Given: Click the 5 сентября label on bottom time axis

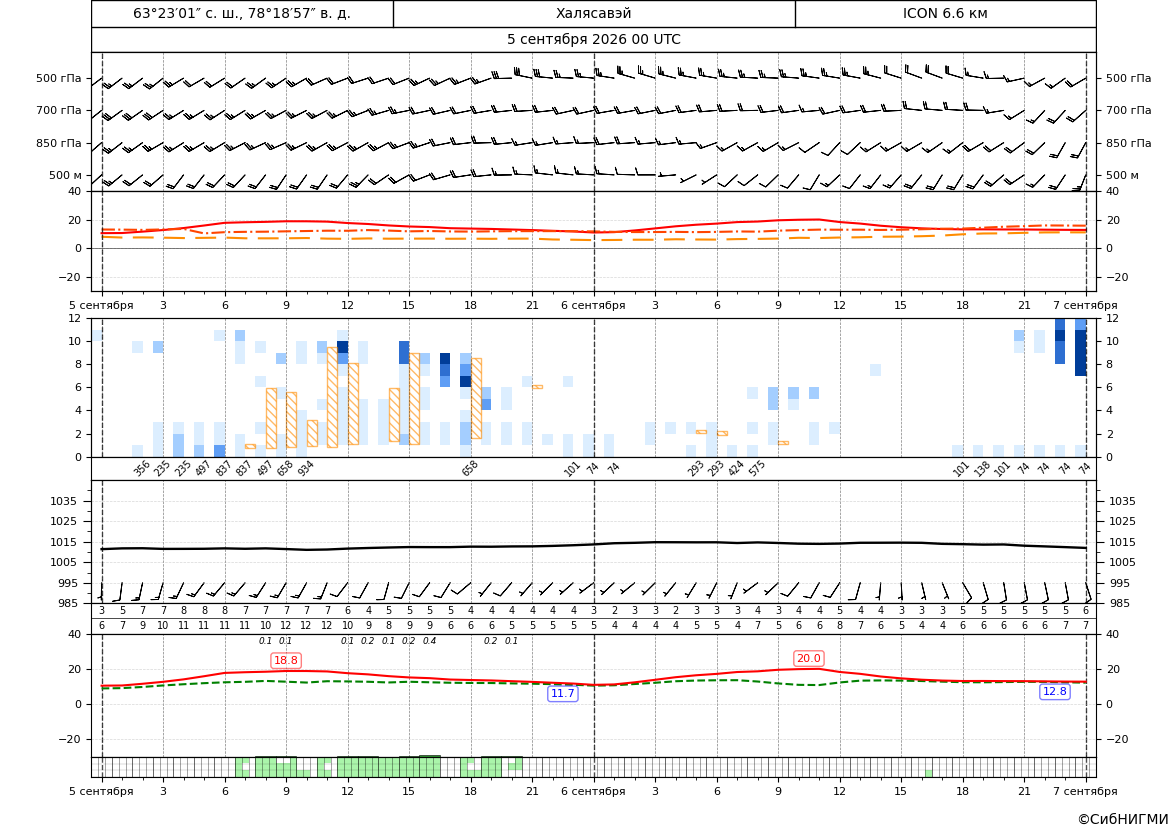Looking at the screenshot, I should [101, 791].
